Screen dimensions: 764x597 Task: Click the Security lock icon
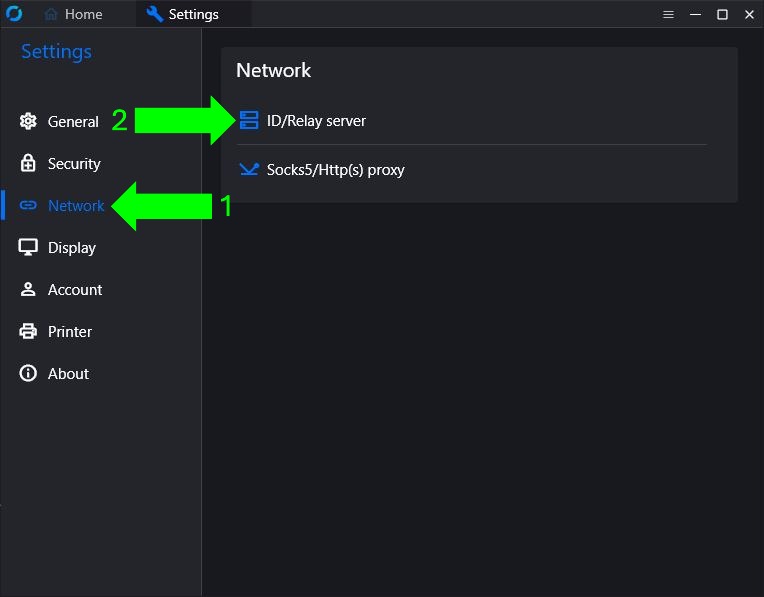(28, 163)
